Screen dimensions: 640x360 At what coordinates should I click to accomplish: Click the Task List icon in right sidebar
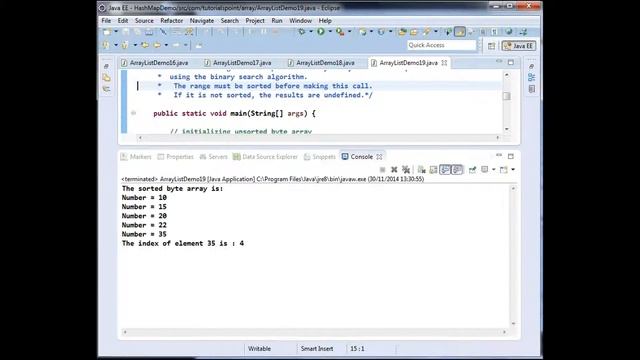pos(531,89)
